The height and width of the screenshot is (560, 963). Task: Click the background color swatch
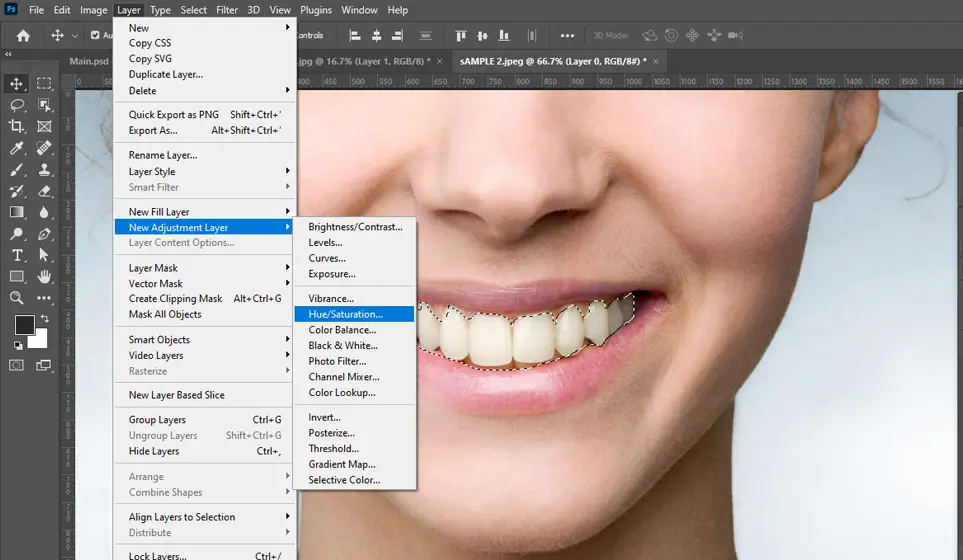click(39, 339)
